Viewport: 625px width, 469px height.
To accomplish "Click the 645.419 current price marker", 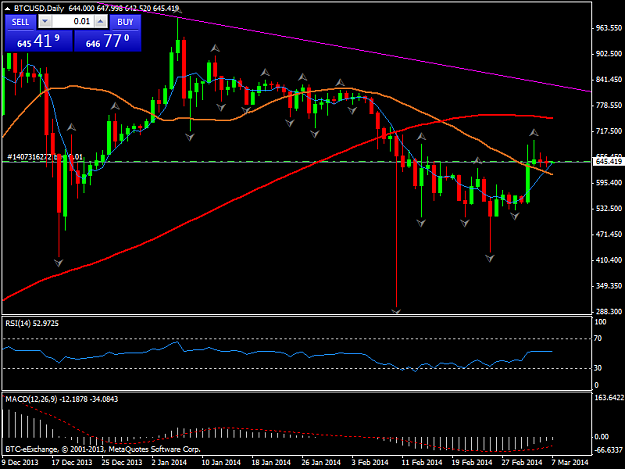I will pyautogui.click(x=608, y=161).
